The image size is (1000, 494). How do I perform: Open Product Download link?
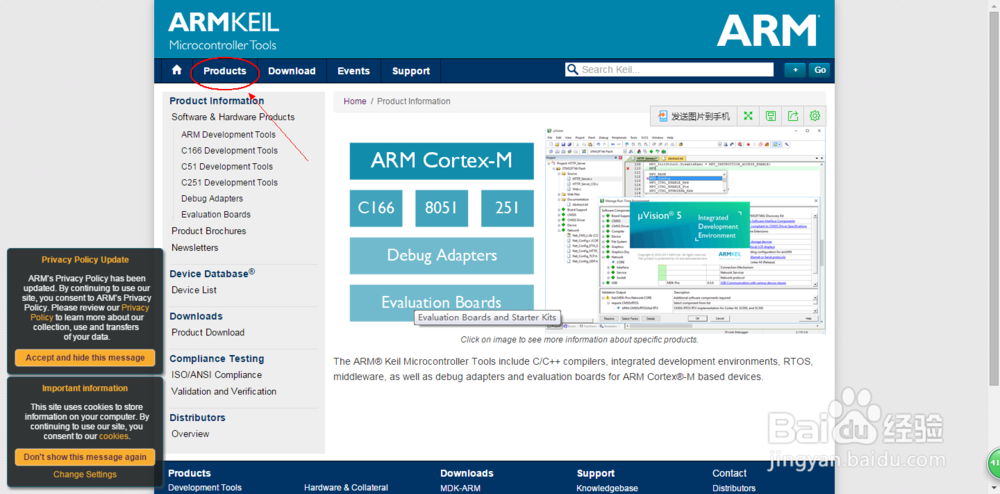(x=208, y=332)
